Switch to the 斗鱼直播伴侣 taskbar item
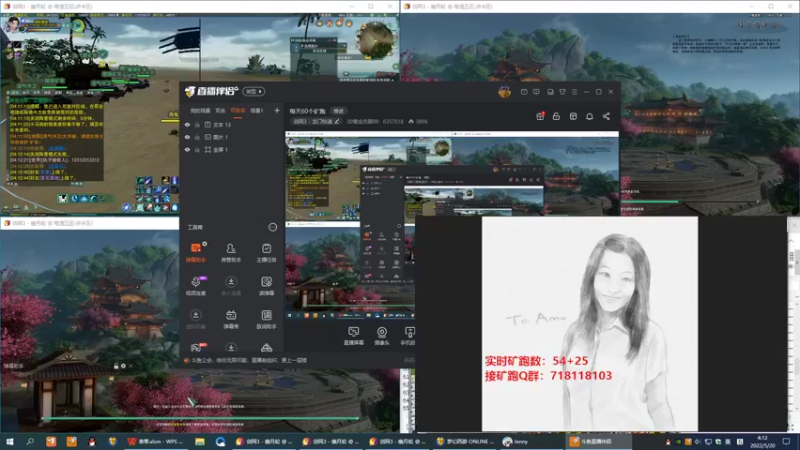 pyautogui.click(x=598, y=441)
